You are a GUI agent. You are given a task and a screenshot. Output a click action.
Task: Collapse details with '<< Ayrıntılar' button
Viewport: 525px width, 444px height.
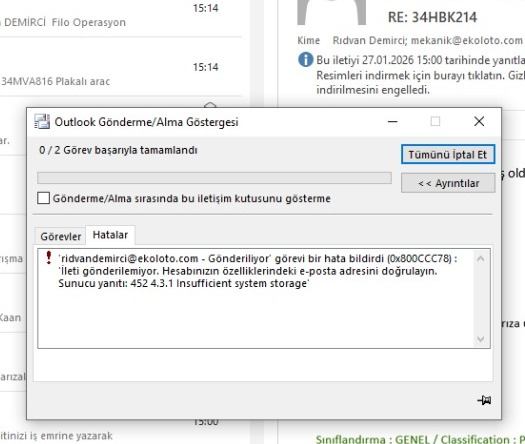pyautogui.click(x=448, y=183)
